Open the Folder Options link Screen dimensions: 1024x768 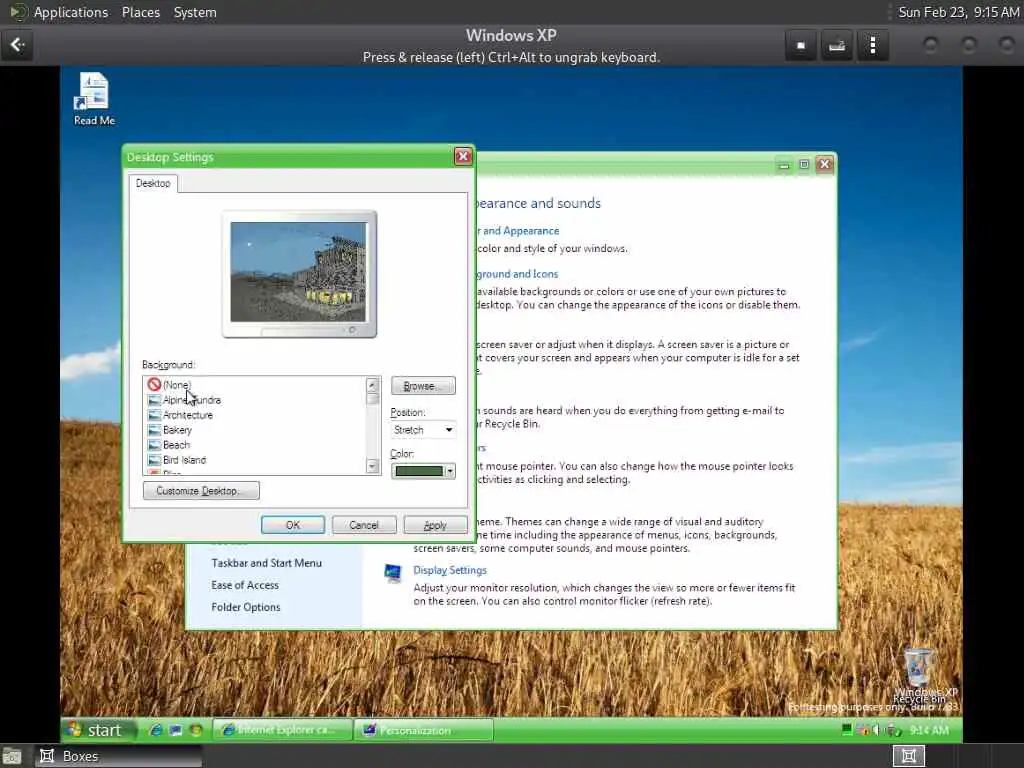coord(246,607)
